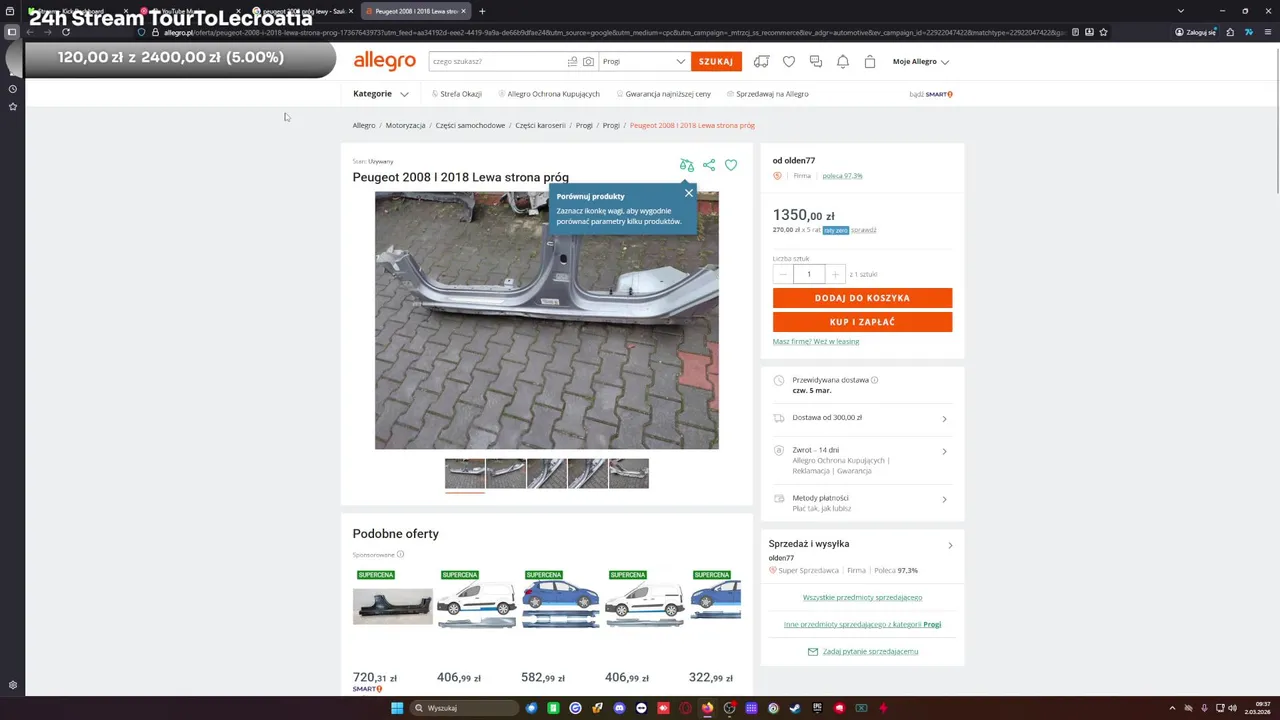
Task: Open Strefa Okazji link
Action: pyautogui.click(x=457, y=94)
